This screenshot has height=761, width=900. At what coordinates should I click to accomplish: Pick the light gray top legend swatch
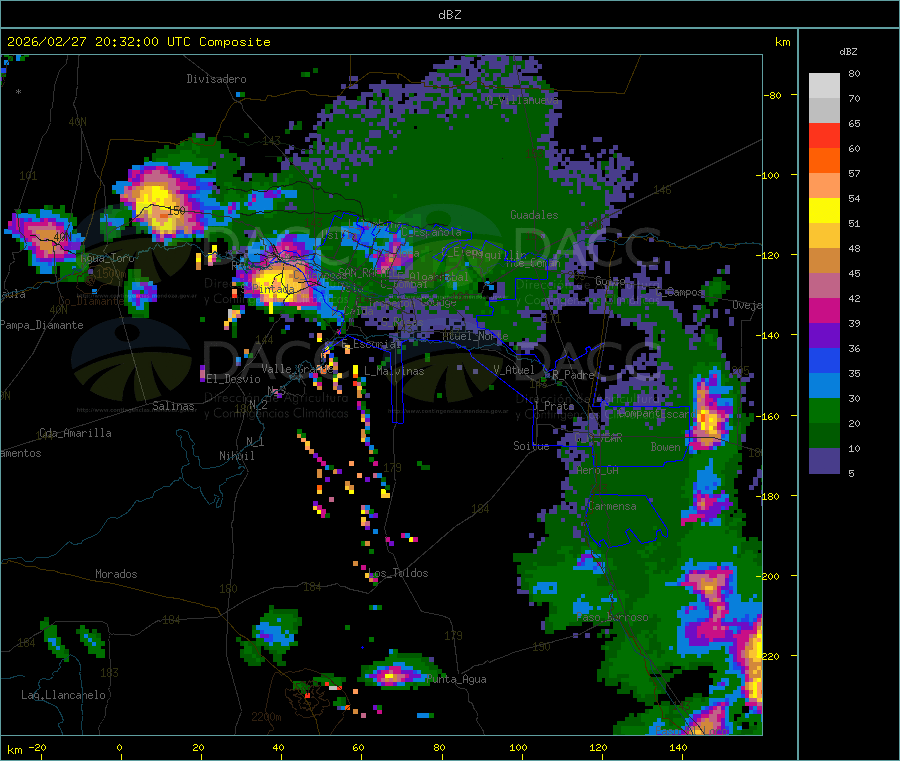[824, 86]
